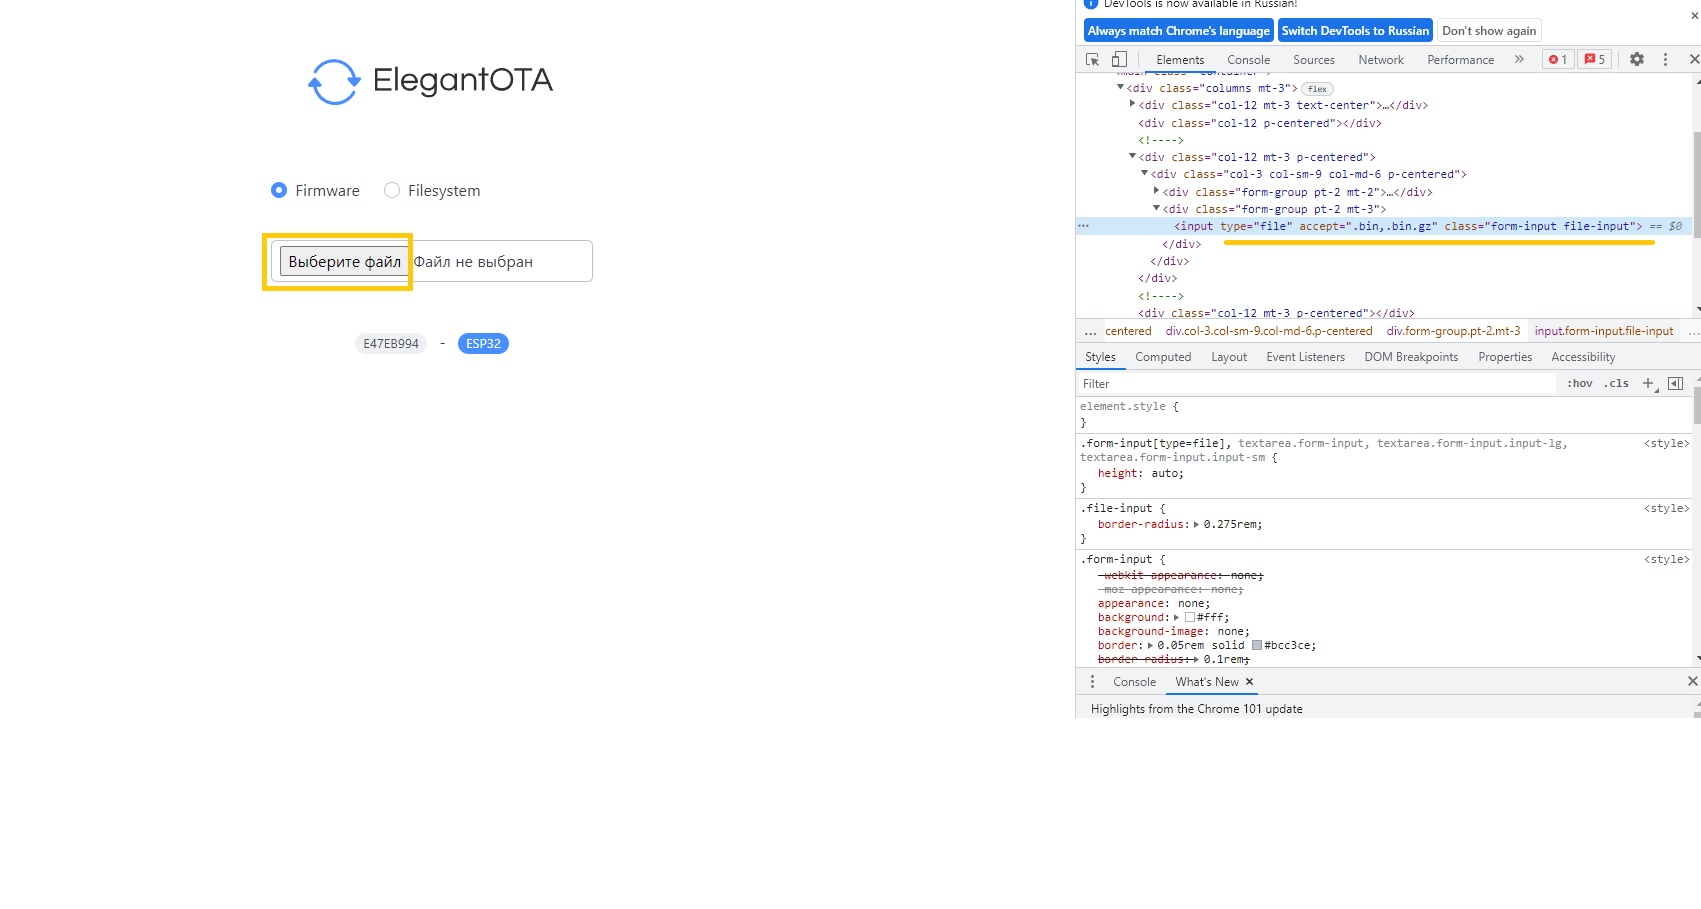Select the div.col-3.col-sm-9.col-md-6.p-centered breadcrumb

click(x=1269, y=331)
